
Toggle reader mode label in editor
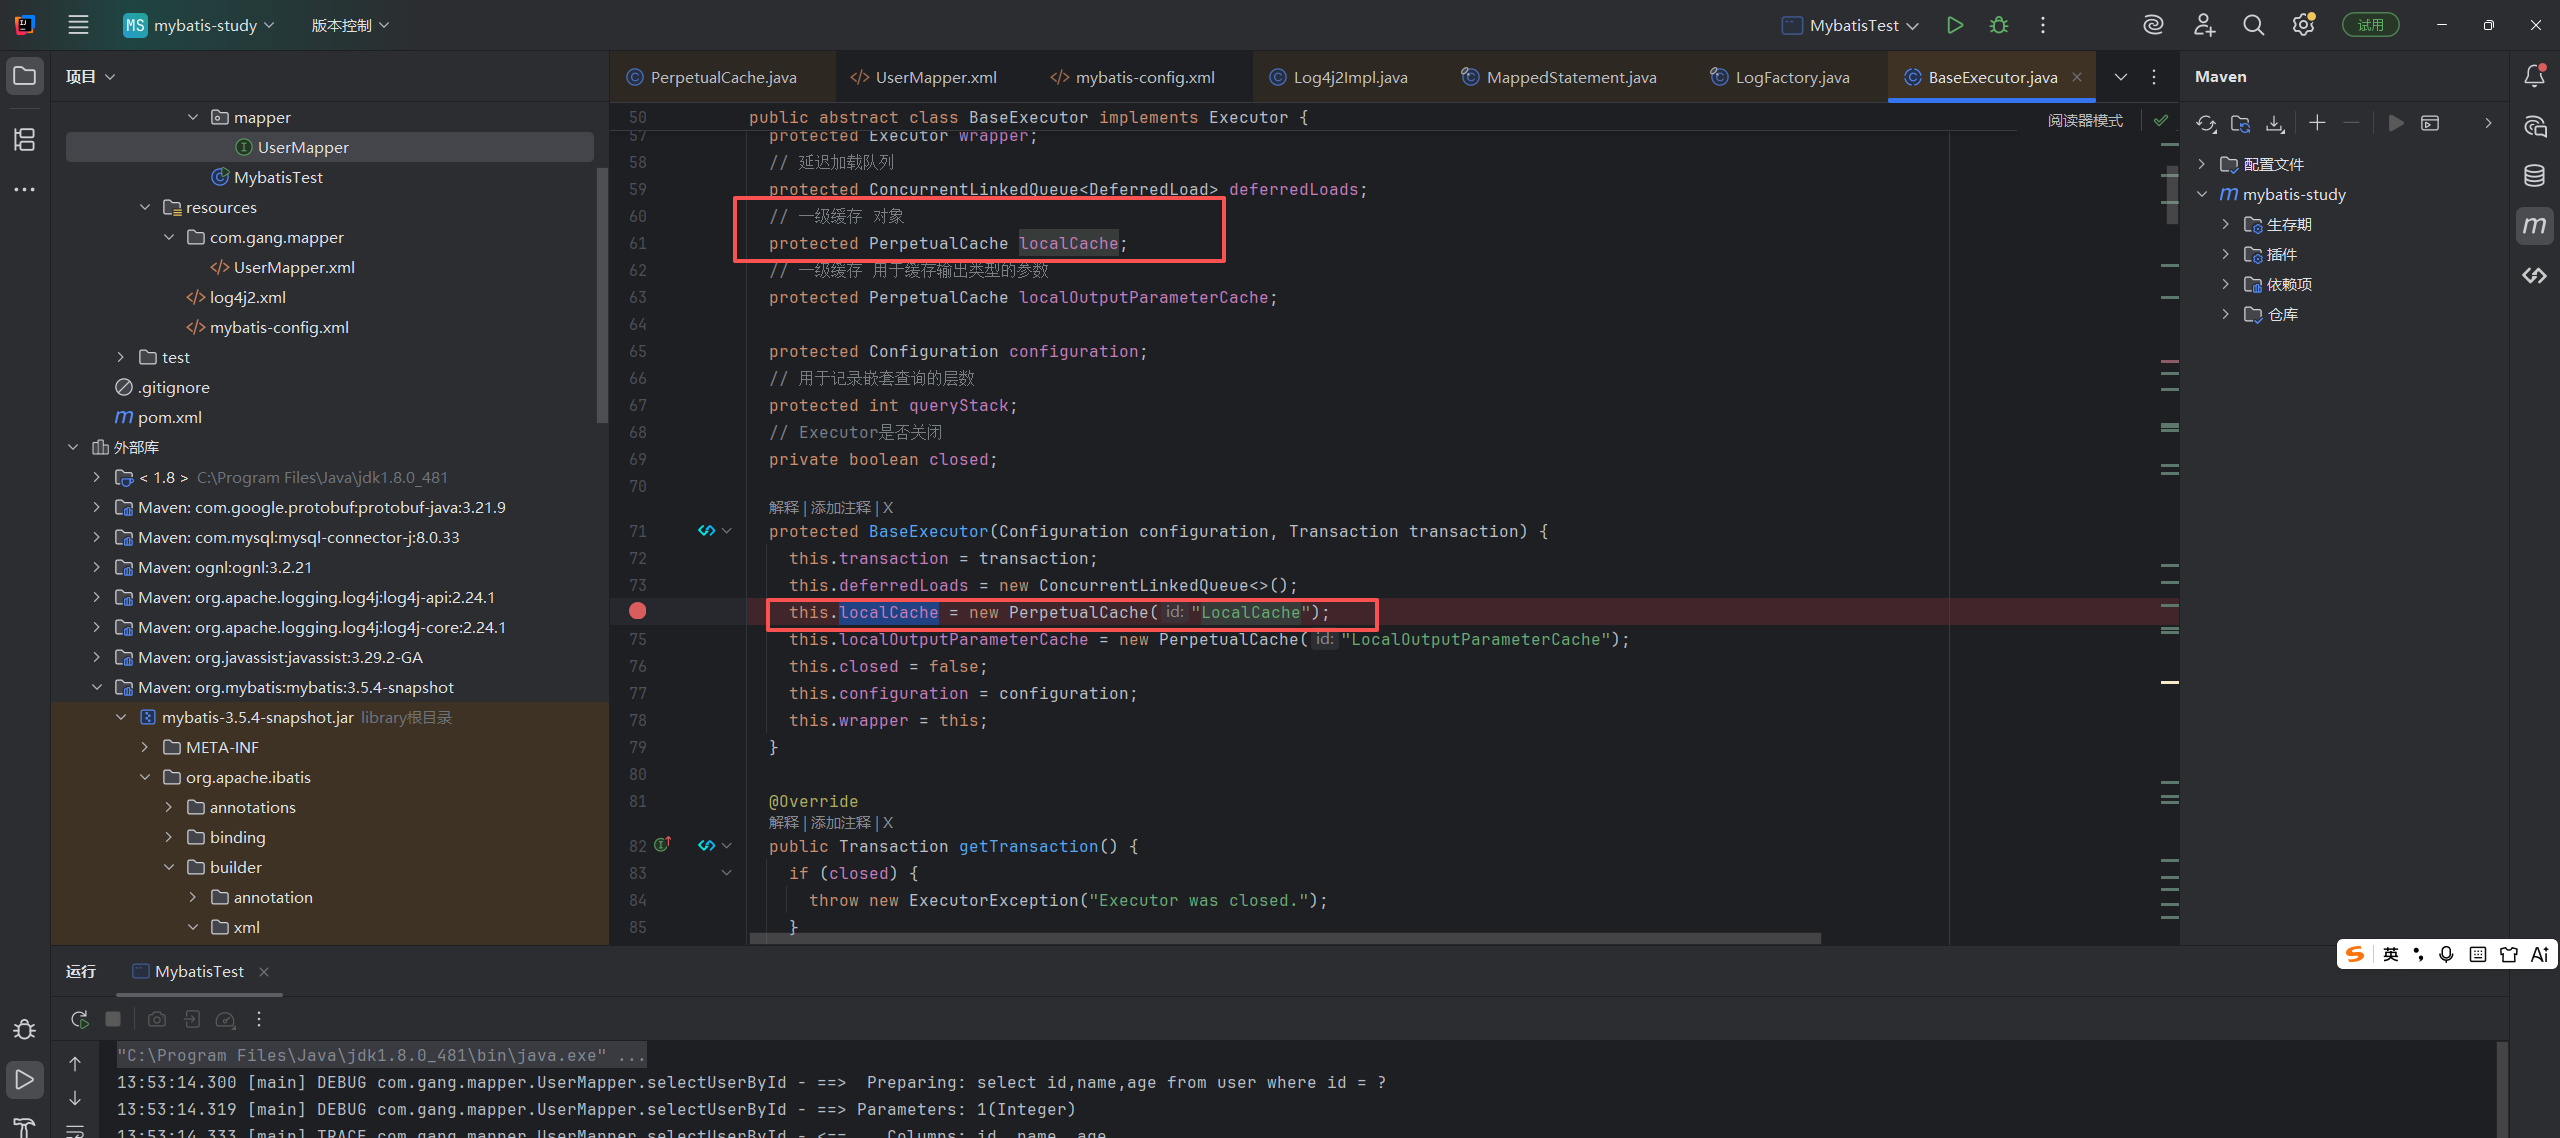pos(2084,121)
